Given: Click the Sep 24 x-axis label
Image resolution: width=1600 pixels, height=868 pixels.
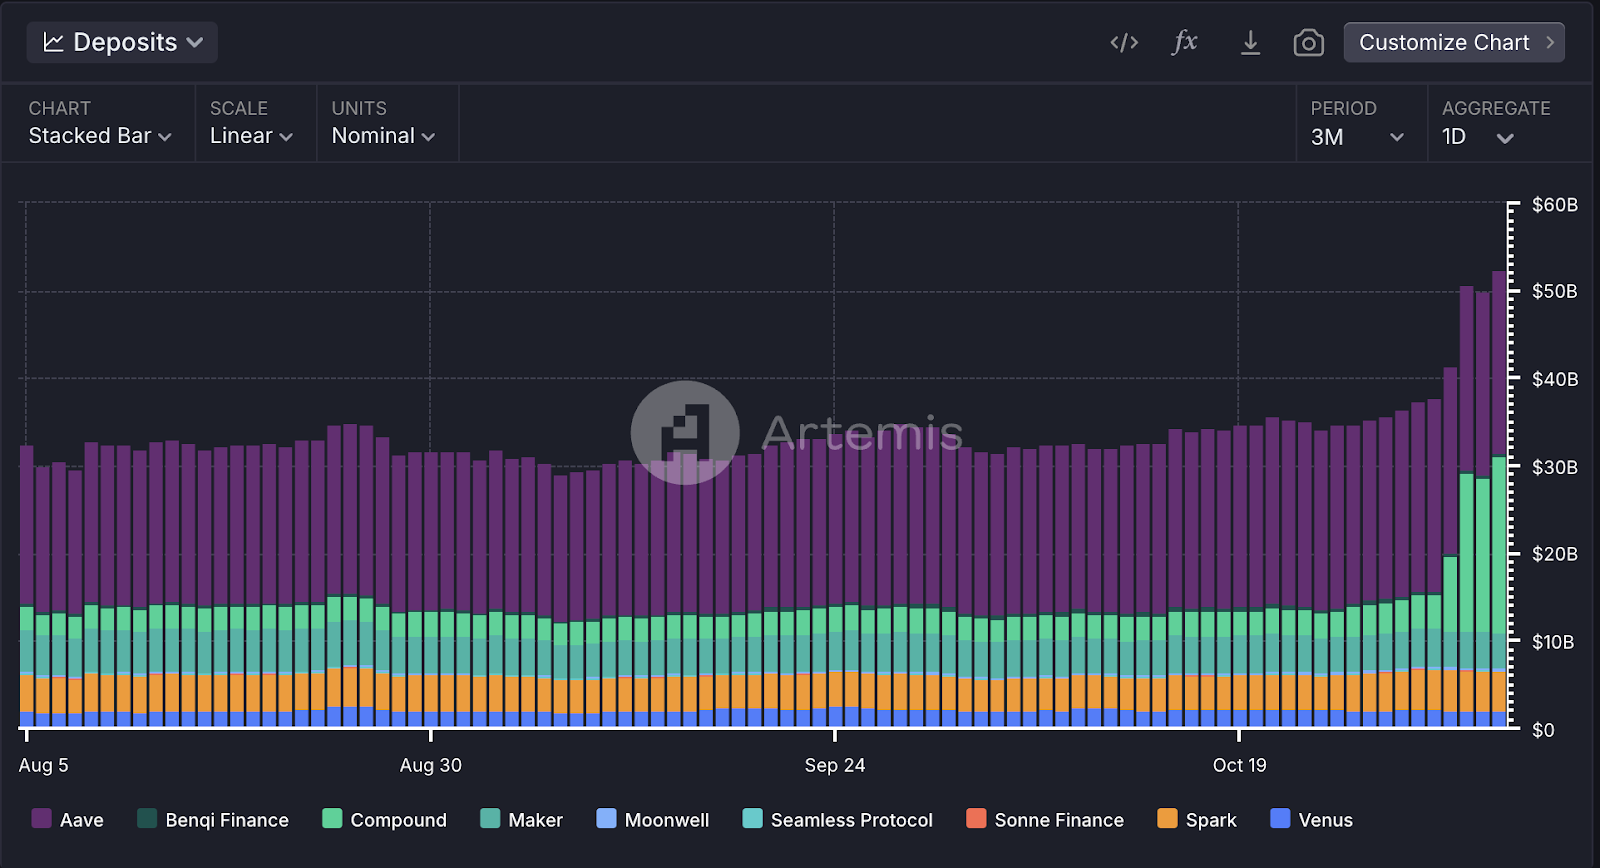Looking at the screenshot, I should (835, 765).
